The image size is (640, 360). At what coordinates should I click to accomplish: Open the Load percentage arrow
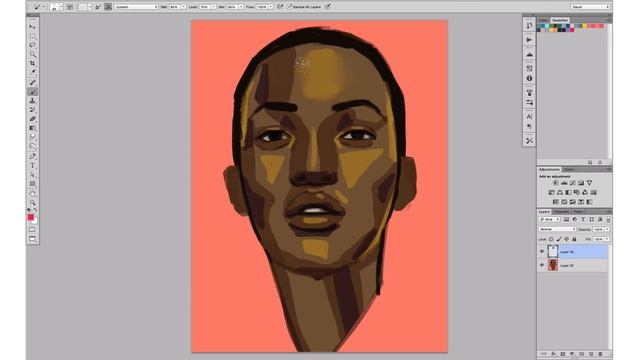[213, 7]
